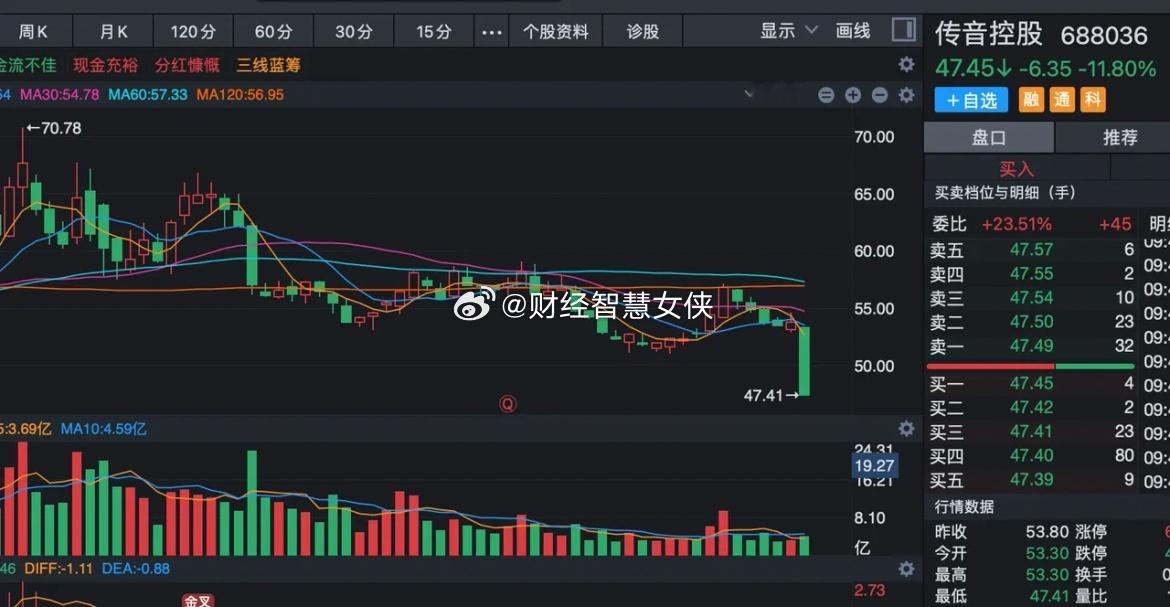Select 卖五 ask price 47.57
The height and width of the screenshot is (607, 1170).
click(1031, 249)
